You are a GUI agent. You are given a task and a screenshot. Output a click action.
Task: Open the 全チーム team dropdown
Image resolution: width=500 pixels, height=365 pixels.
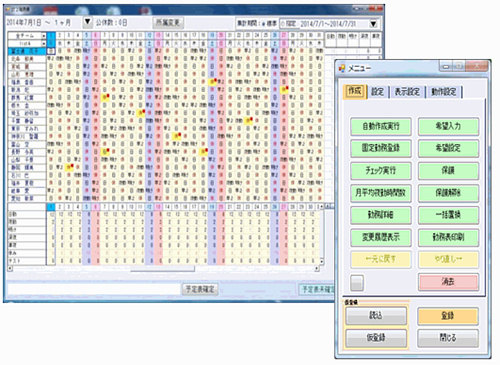click(43, 36)
